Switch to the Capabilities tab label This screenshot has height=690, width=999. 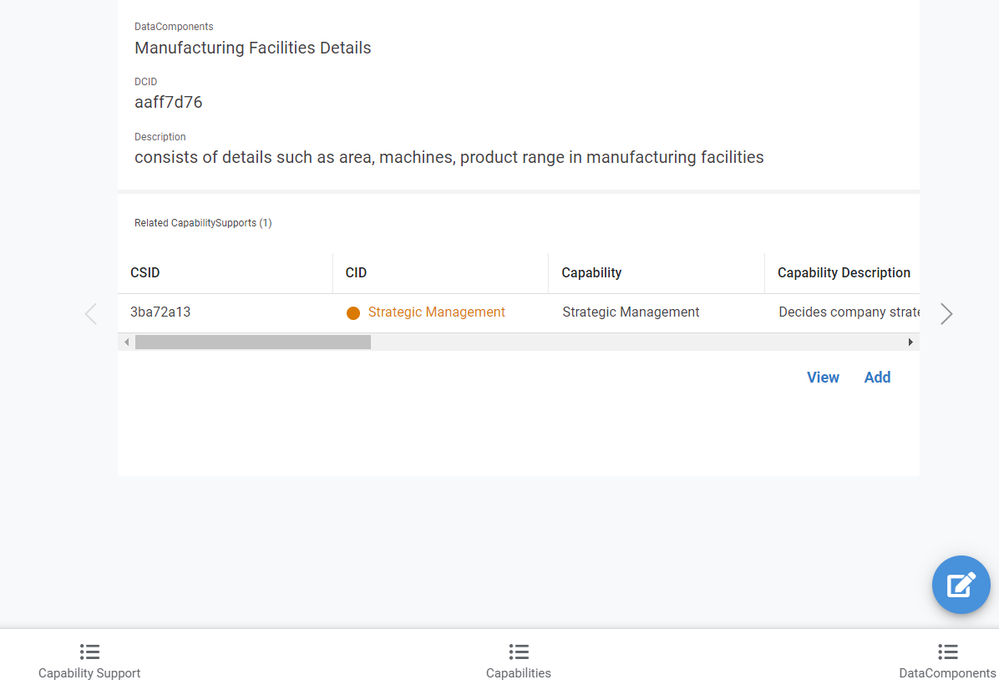519,673
